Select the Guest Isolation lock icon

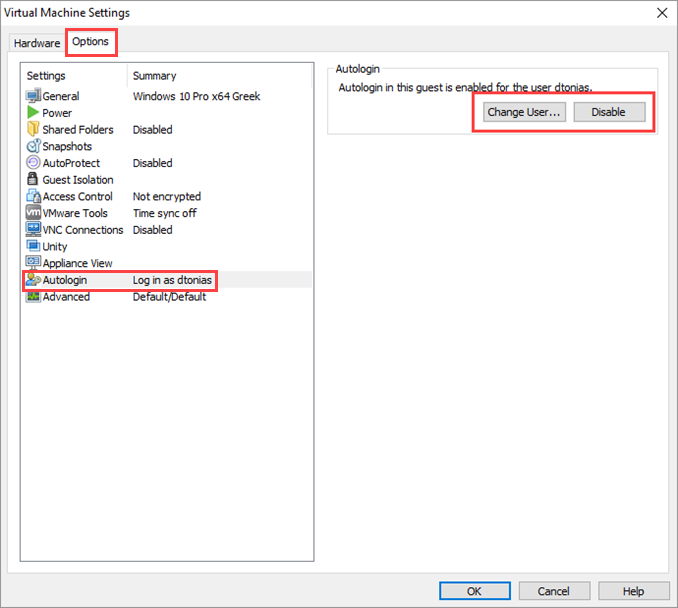coord(33,180)
